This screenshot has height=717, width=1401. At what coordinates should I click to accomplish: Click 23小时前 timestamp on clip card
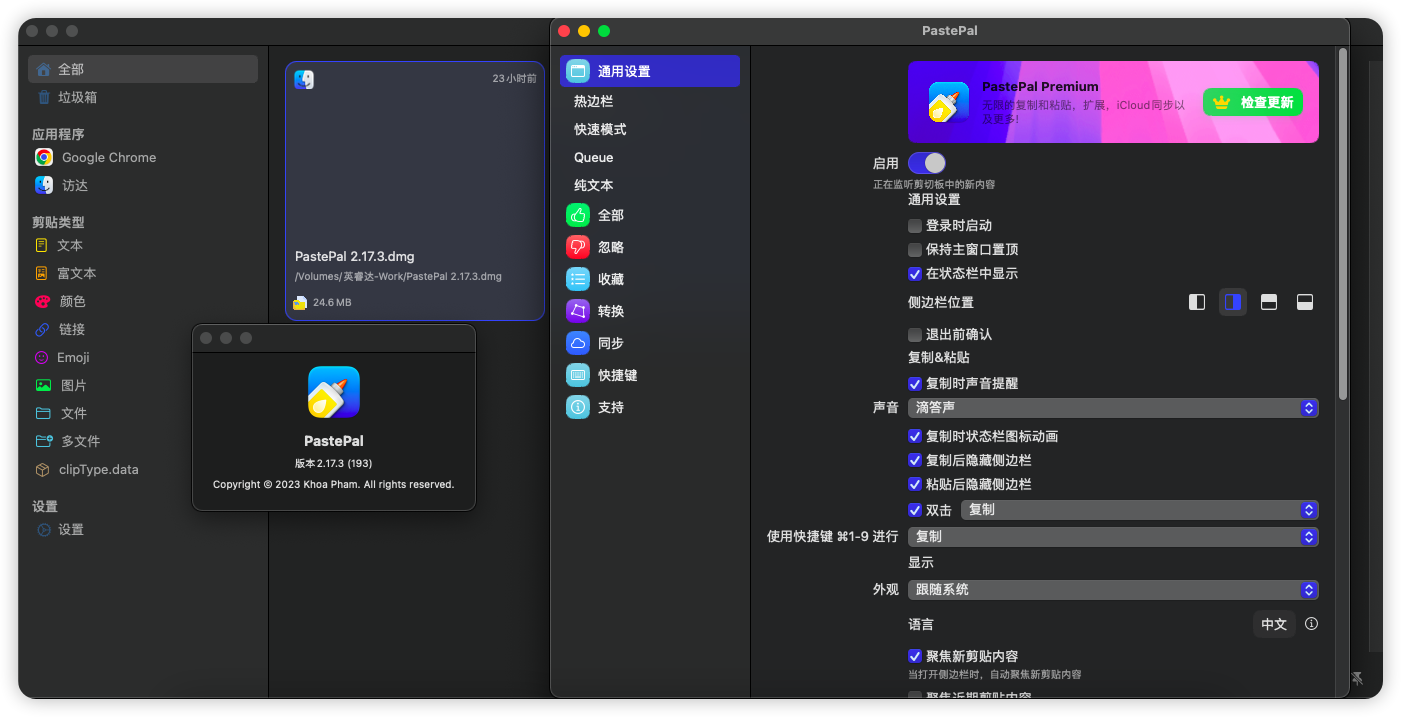(x=514, y=78)
